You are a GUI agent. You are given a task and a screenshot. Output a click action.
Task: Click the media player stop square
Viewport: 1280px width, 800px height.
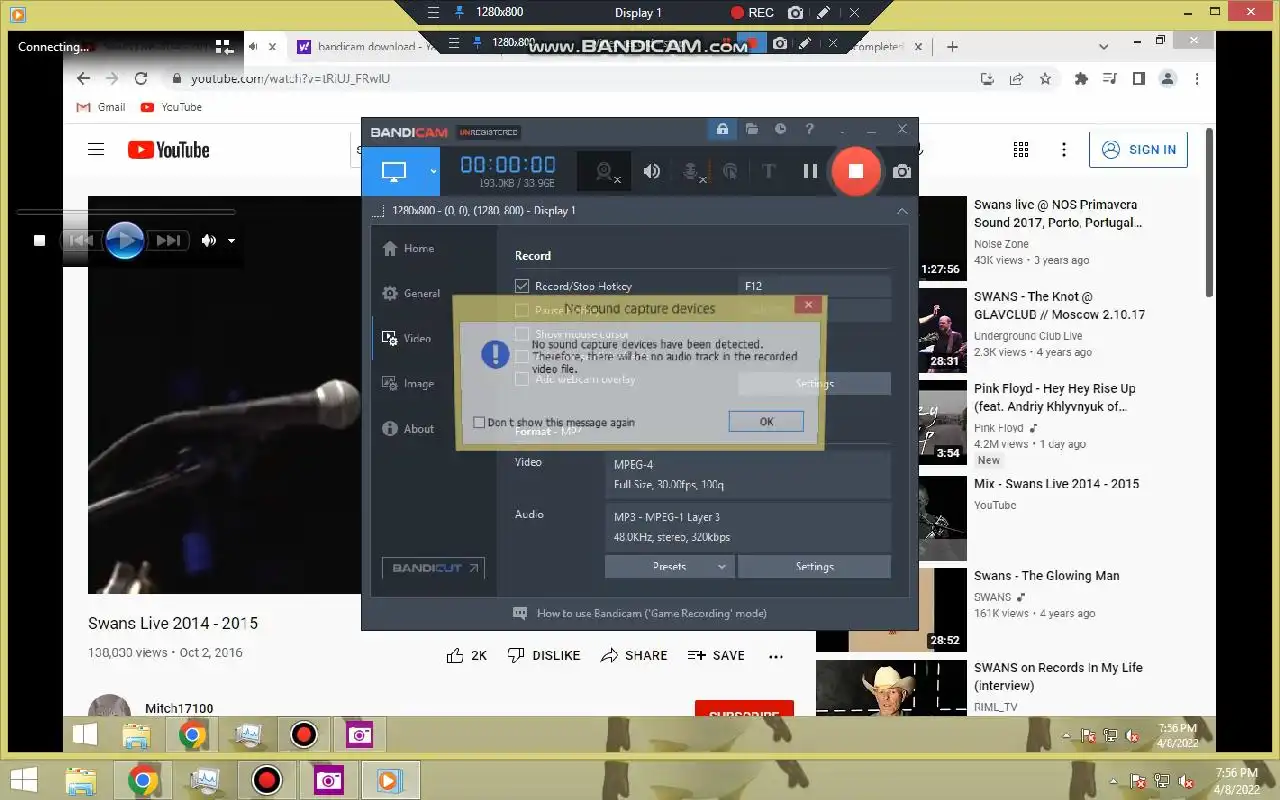pos(39,240)
